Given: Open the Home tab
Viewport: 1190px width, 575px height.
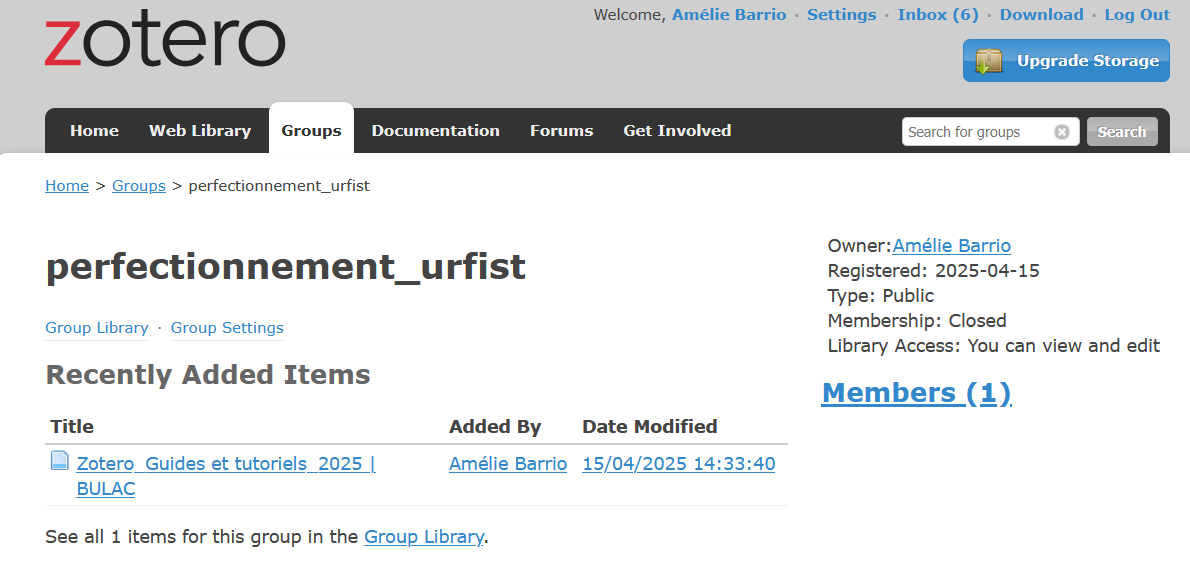Looking at the screenshot, I should point(94,130).
